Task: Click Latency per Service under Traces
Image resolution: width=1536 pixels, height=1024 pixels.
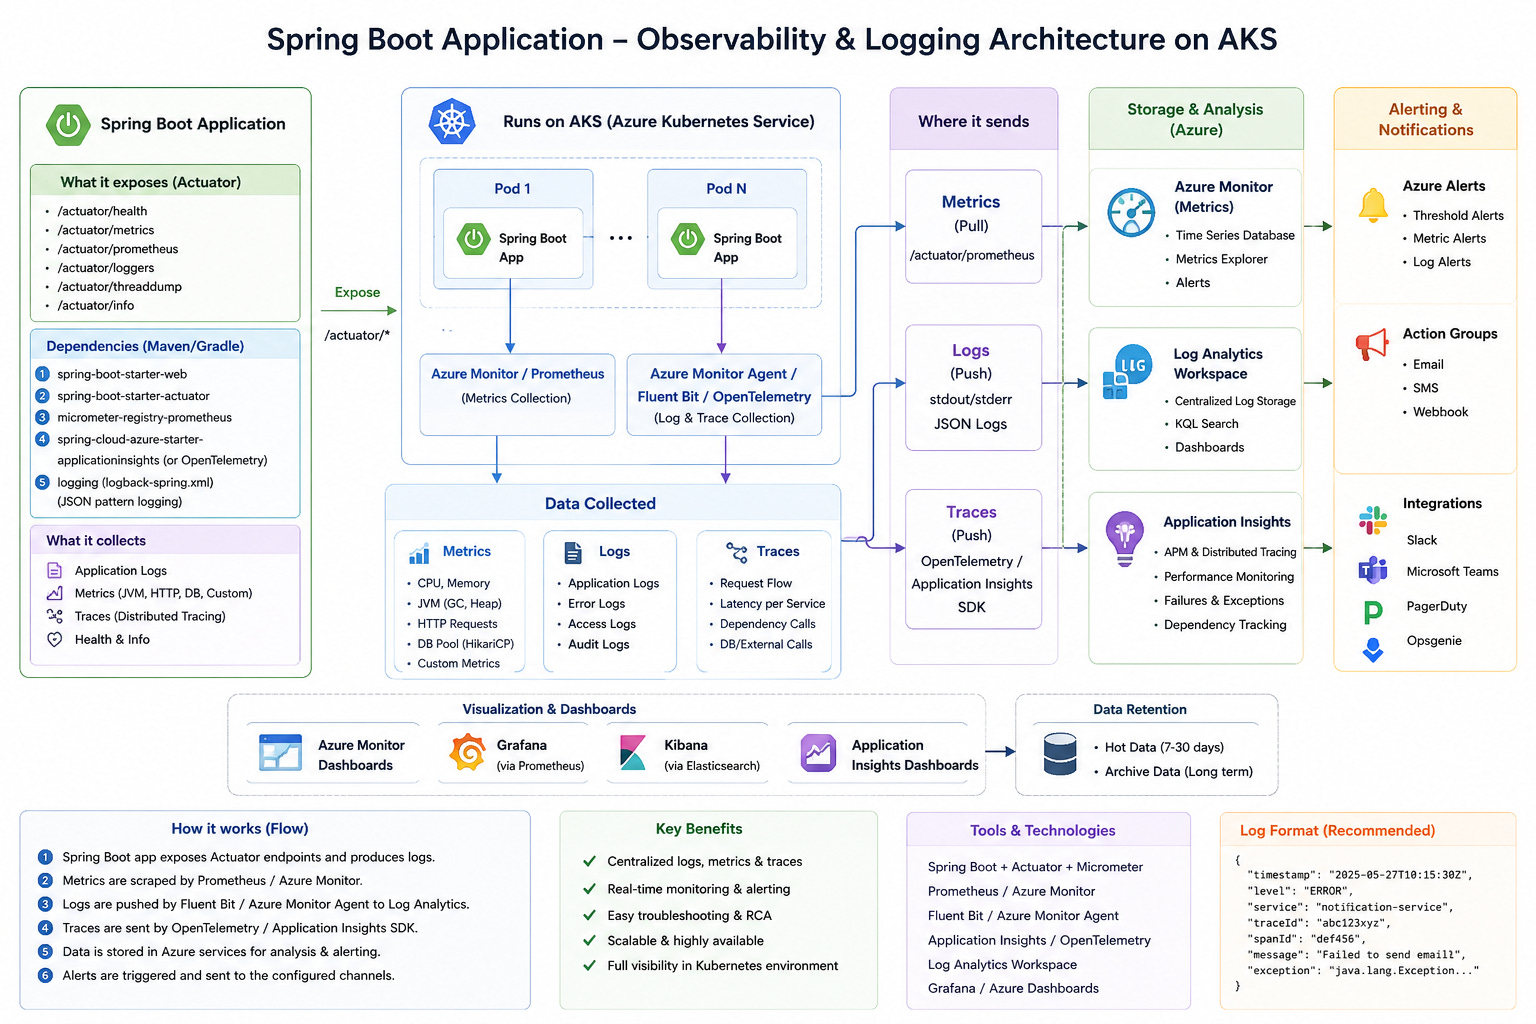Action: coord(773,604)
